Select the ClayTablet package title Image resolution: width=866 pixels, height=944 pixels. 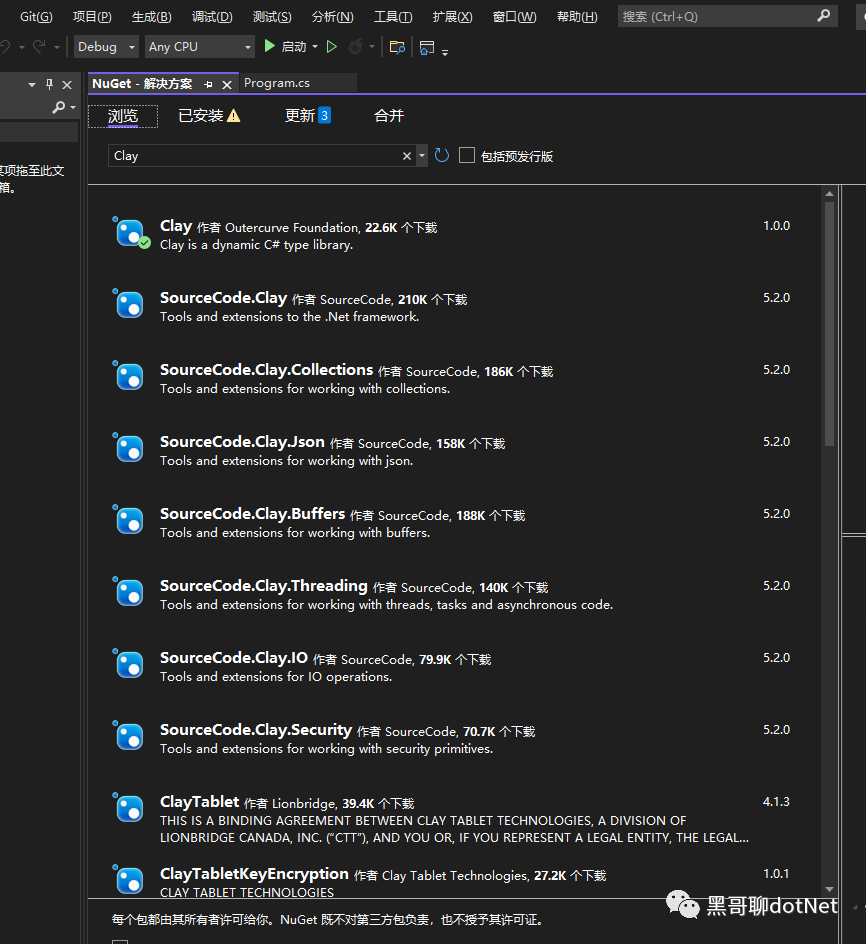point(199,801)
